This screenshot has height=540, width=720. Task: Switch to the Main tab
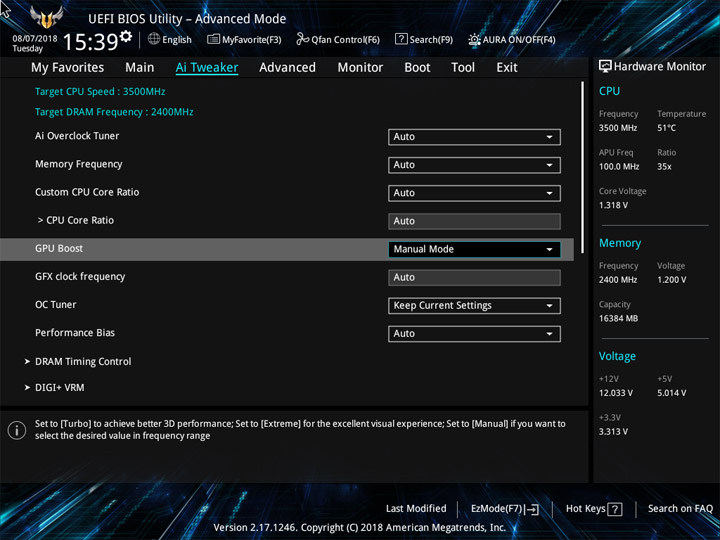(140, 68)
